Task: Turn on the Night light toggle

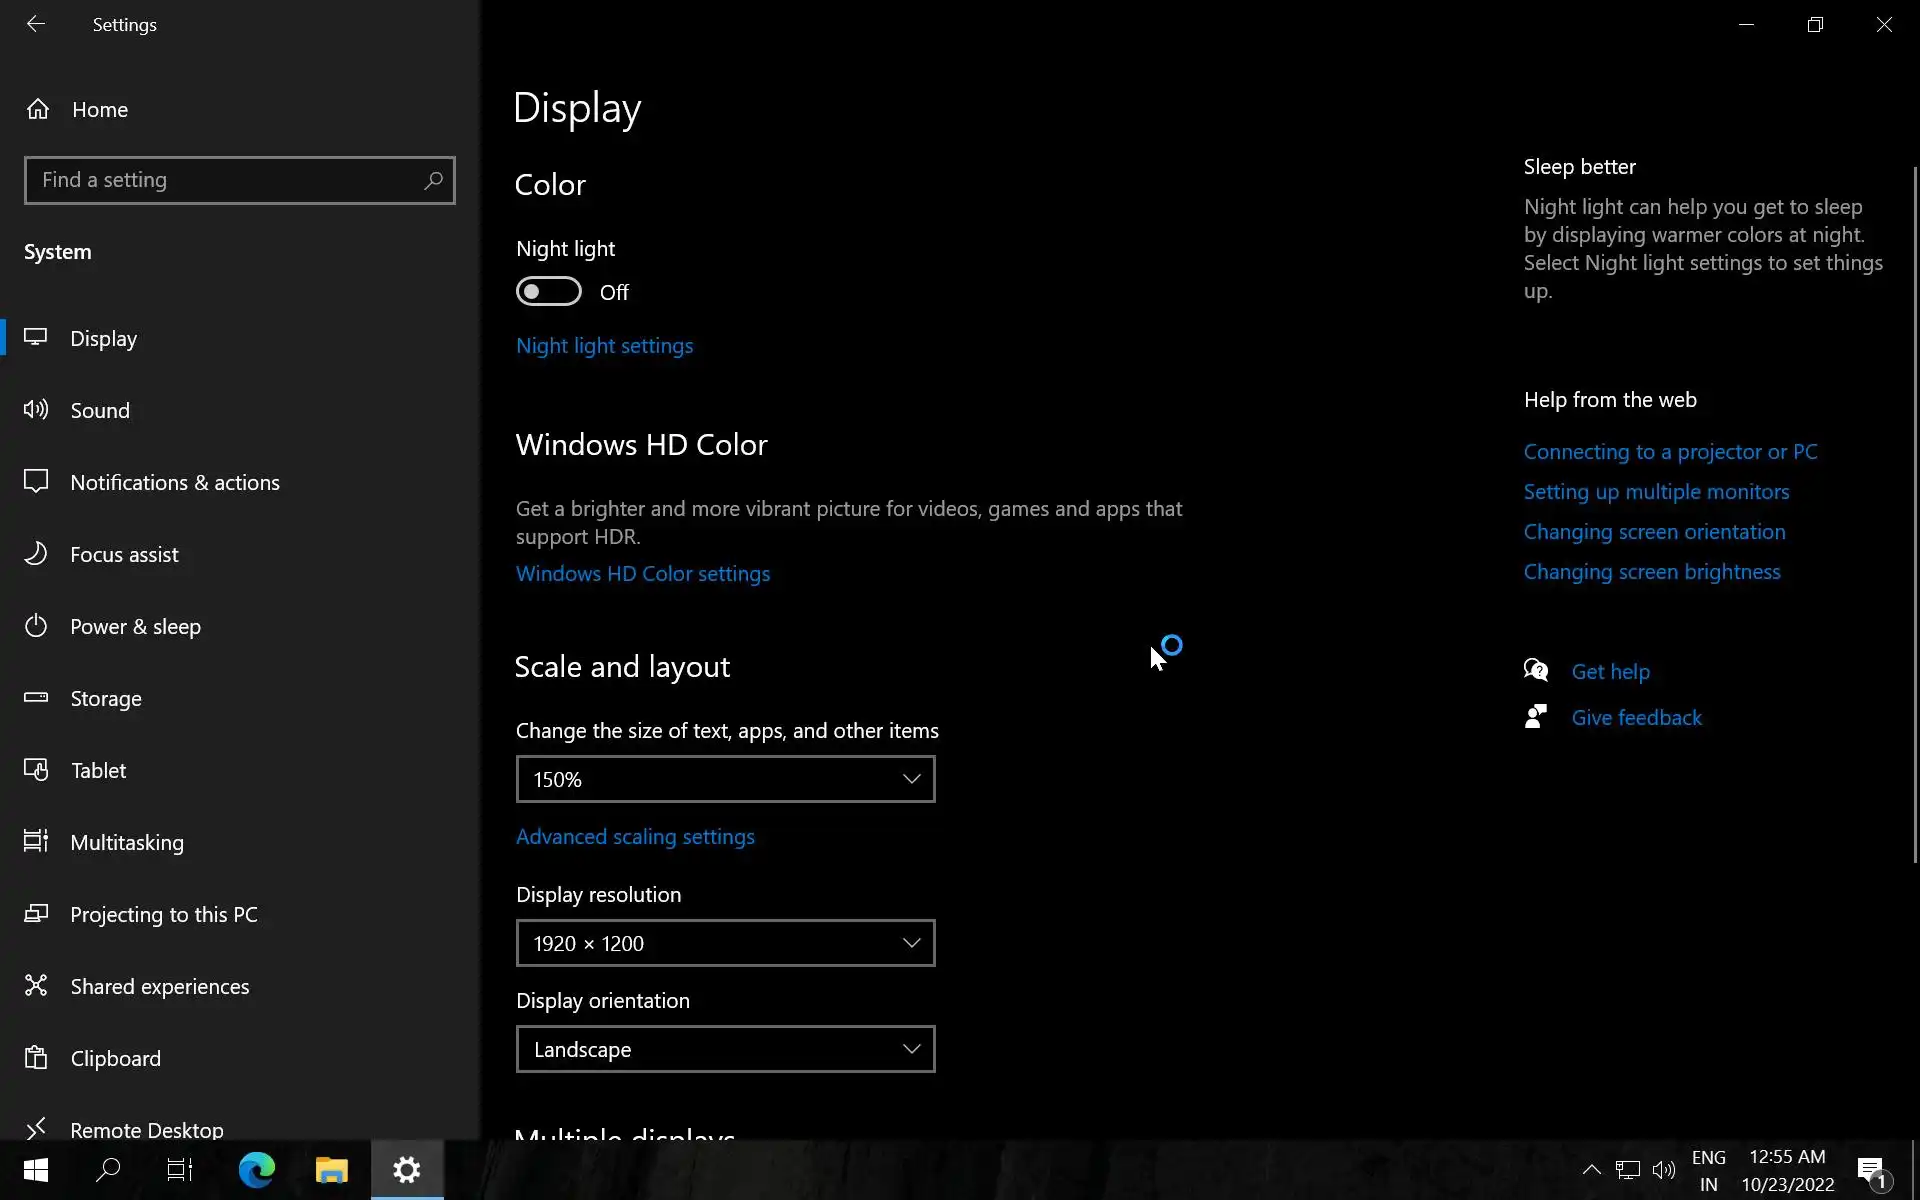Action: 548,292
